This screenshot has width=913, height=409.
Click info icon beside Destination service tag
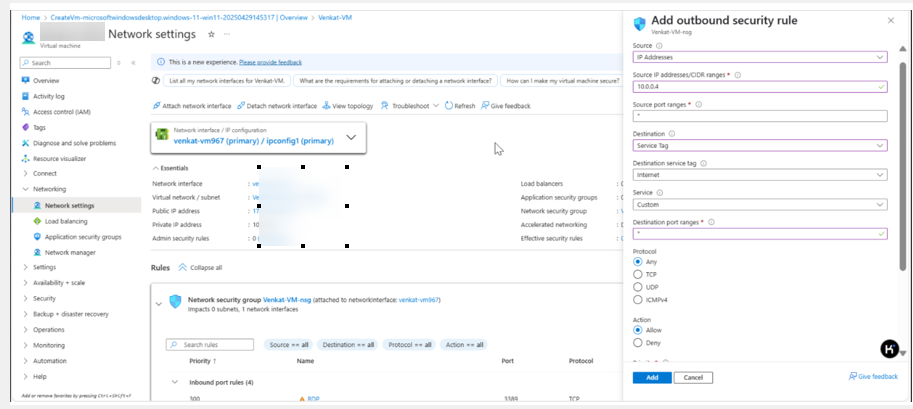[x=703, y=164]
